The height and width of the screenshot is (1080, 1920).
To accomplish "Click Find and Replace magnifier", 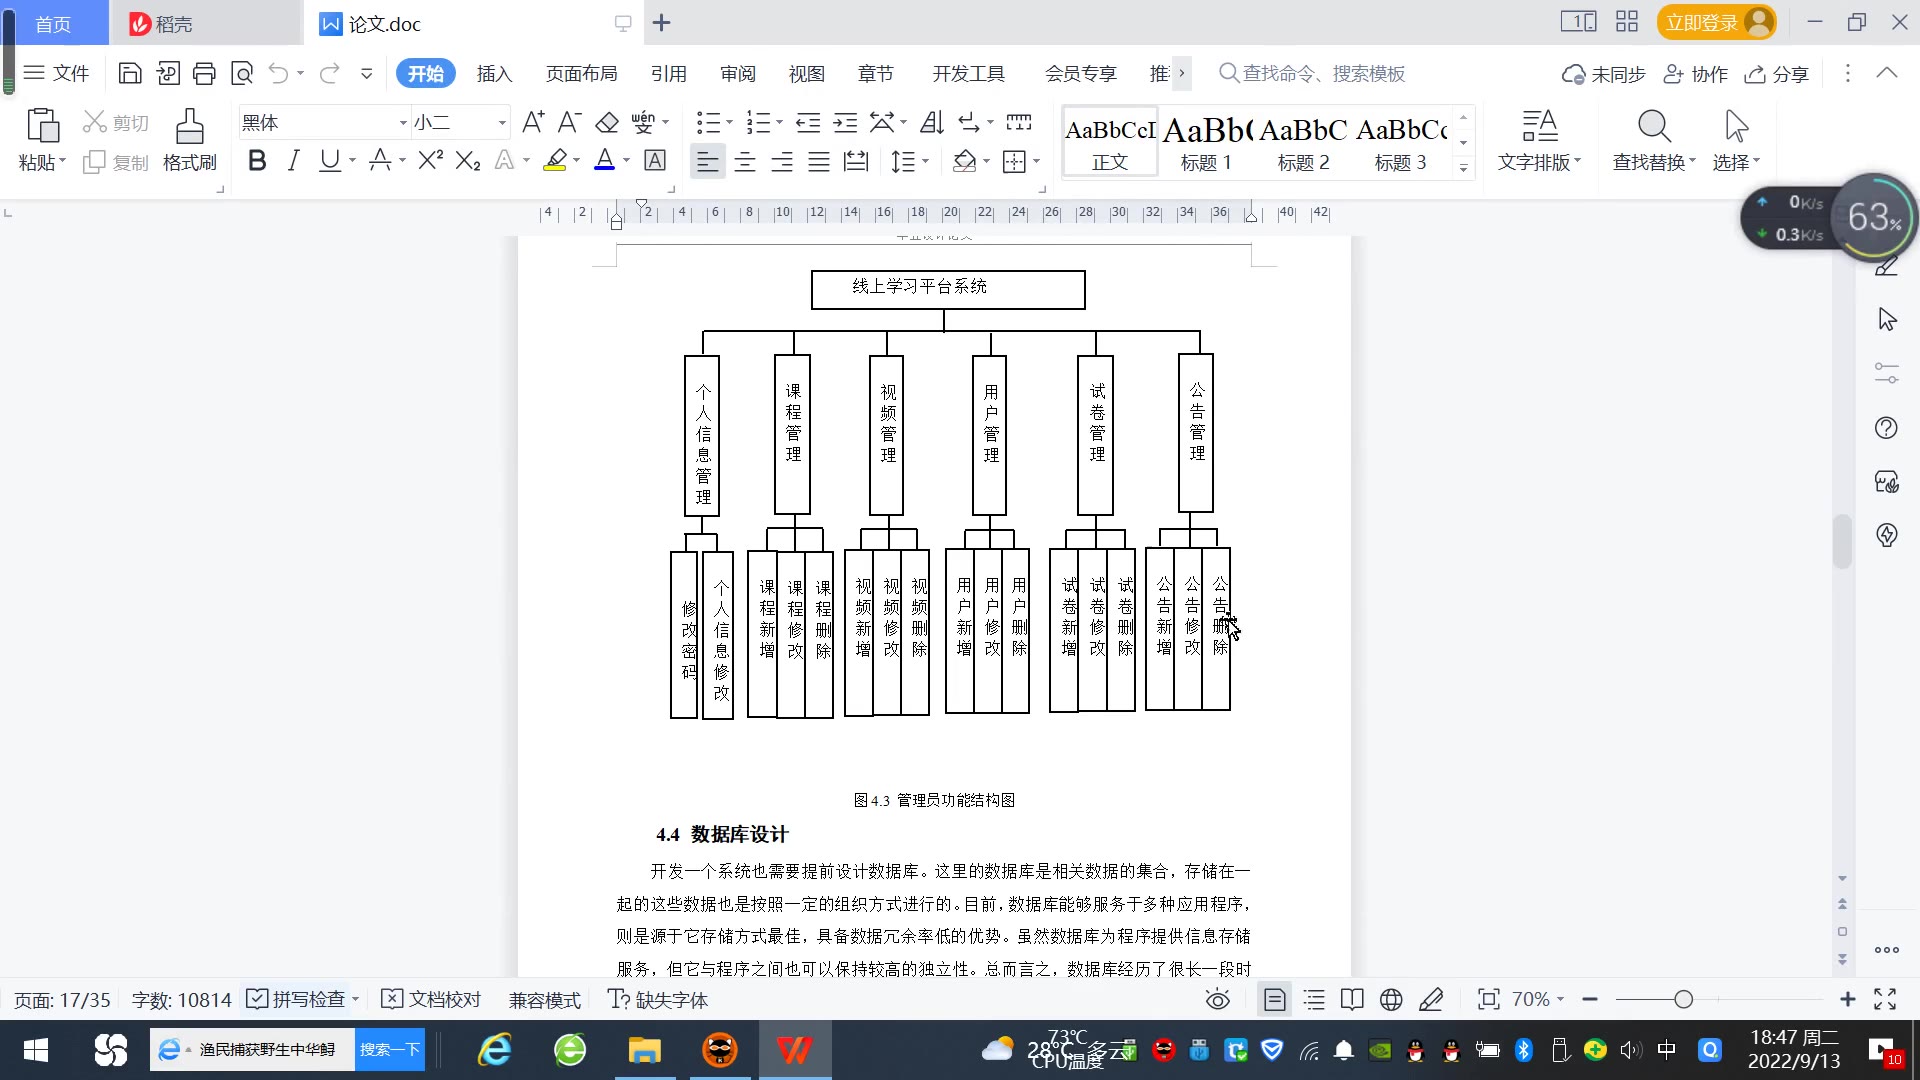I will tap(1654, 127).
